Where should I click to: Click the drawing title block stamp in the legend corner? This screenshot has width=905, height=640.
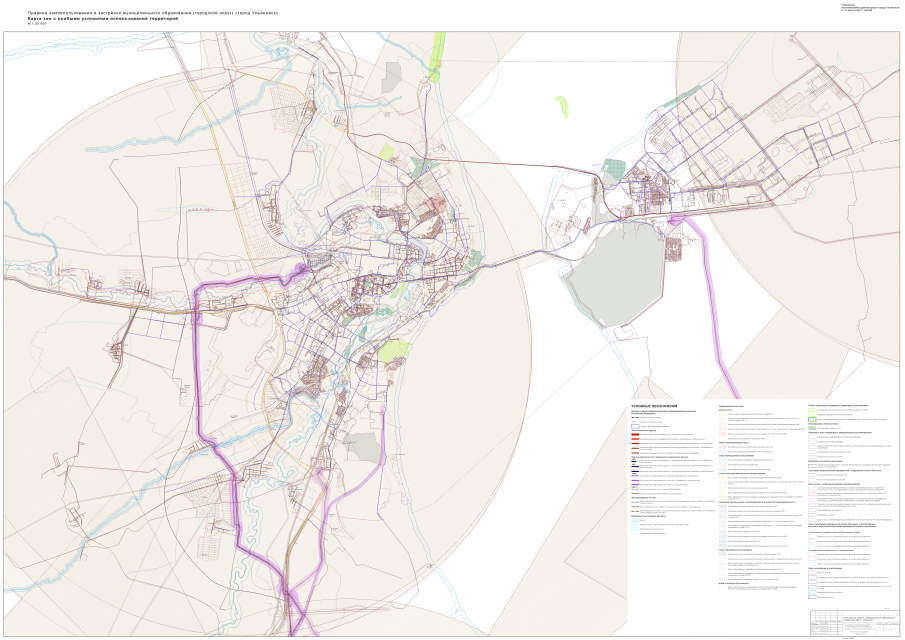854,621
